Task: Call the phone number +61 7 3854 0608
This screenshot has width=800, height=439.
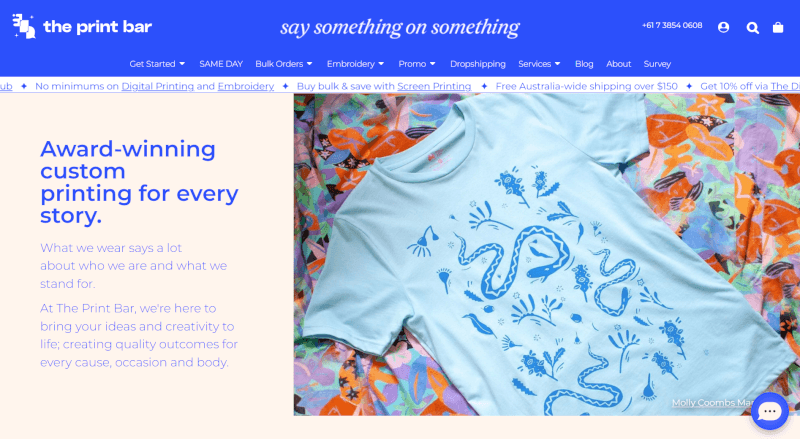Action: [x=672, y=26]
